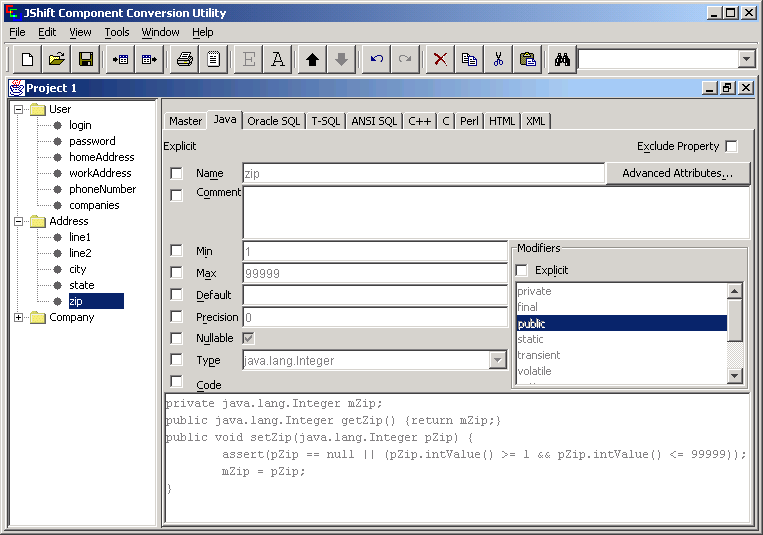
Task: Open the Edit menu
Action: point(47,32)
